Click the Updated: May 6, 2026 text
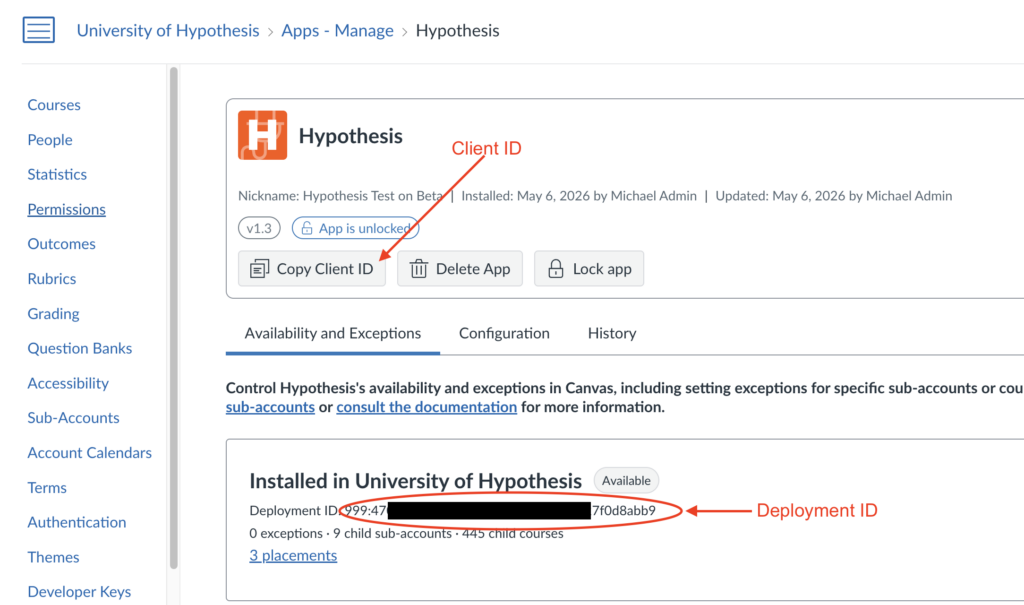The width and height of the screenshot is (1024, 605). (834, 196)
